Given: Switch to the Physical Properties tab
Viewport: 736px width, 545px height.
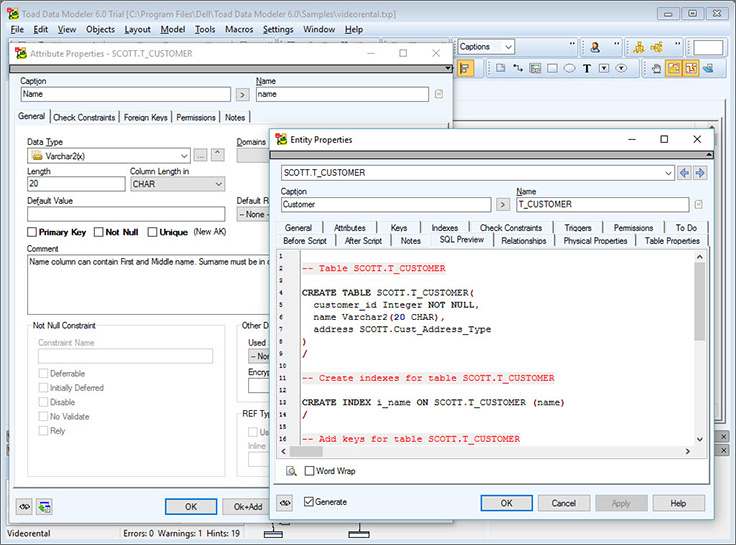Looking at the screenshot, I should click(595, 241).
